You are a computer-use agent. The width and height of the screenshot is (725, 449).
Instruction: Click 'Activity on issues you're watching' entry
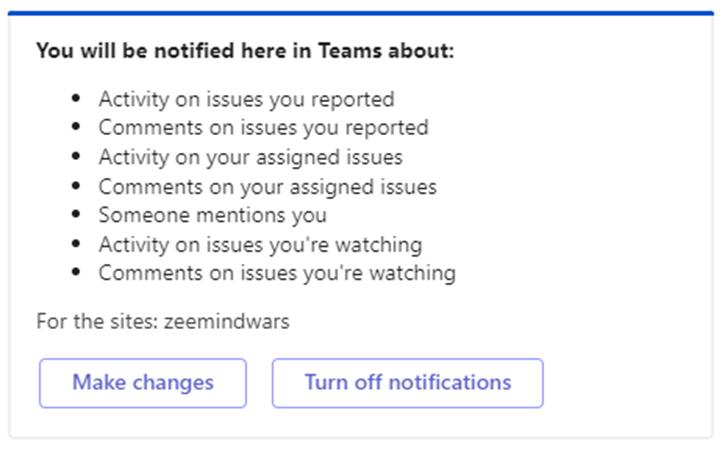point(260,244)
